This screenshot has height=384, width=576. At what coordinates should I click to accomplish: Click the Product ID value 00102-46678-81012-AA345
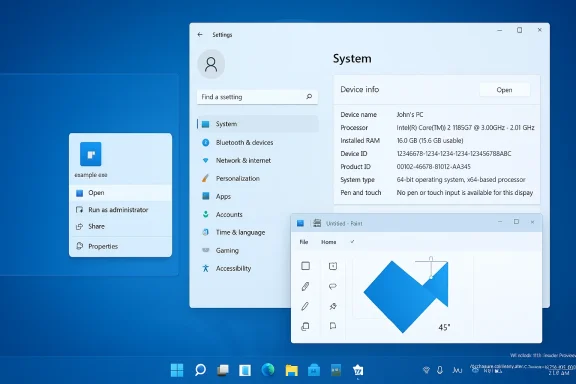tap(433, 166)
